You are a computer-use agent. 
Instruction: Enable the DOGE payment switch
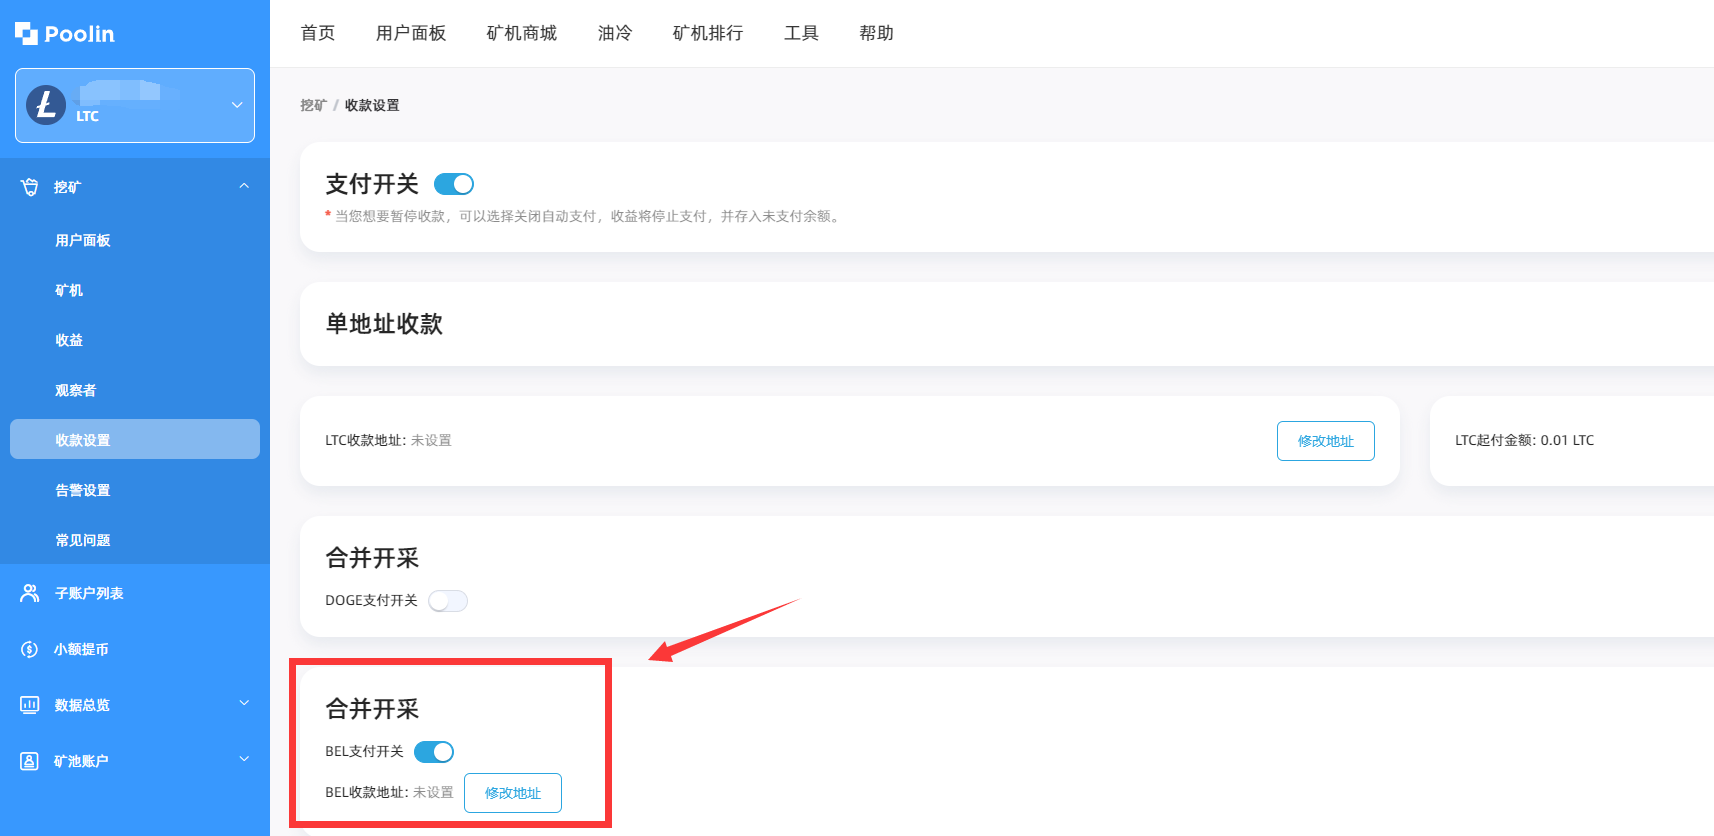(448, 601)
